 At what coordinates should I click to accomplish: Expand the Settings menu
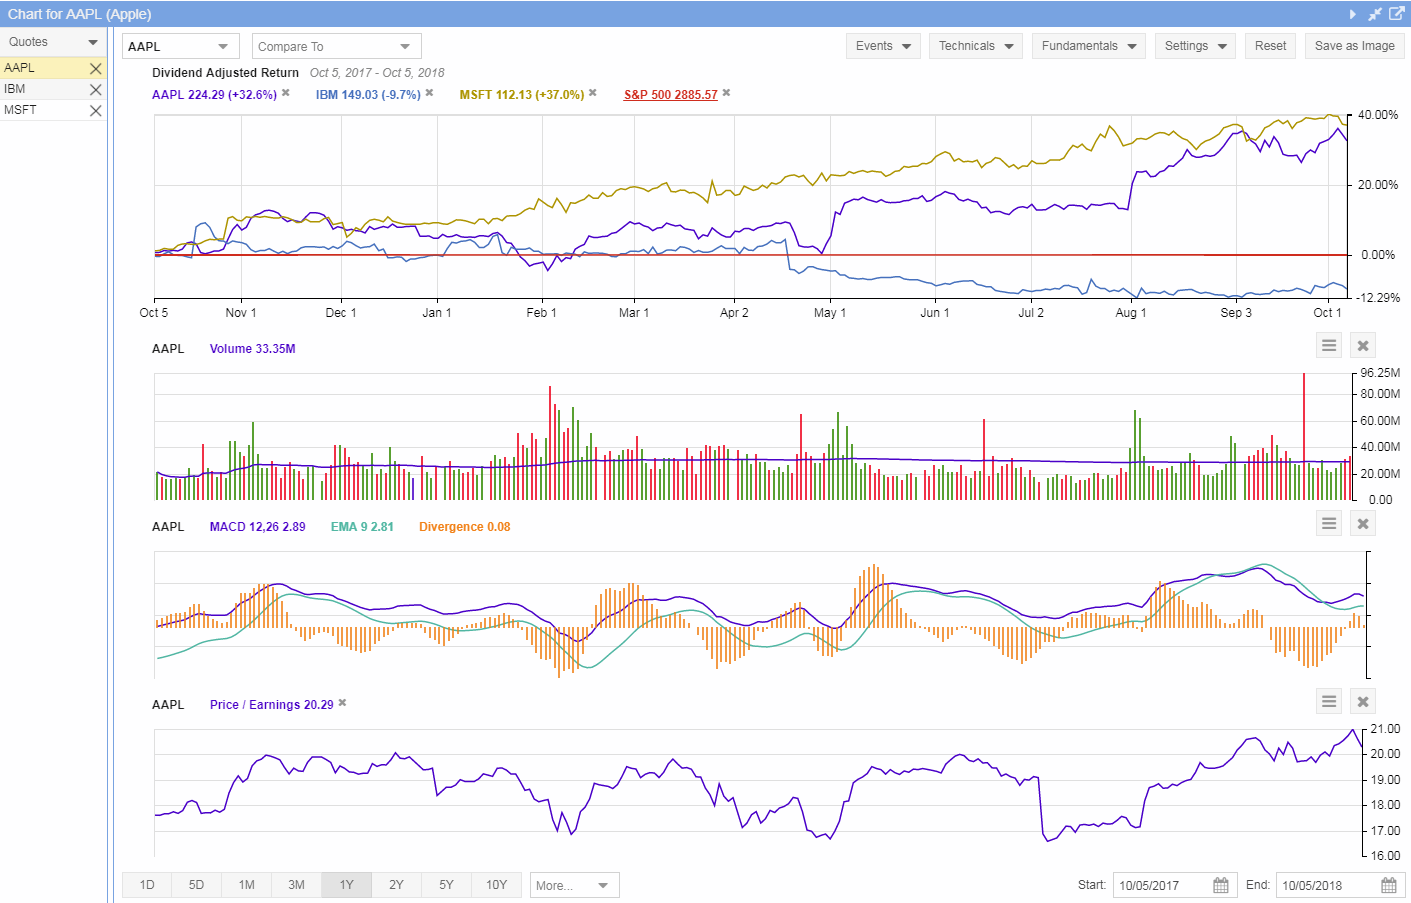pos(1196,46)
